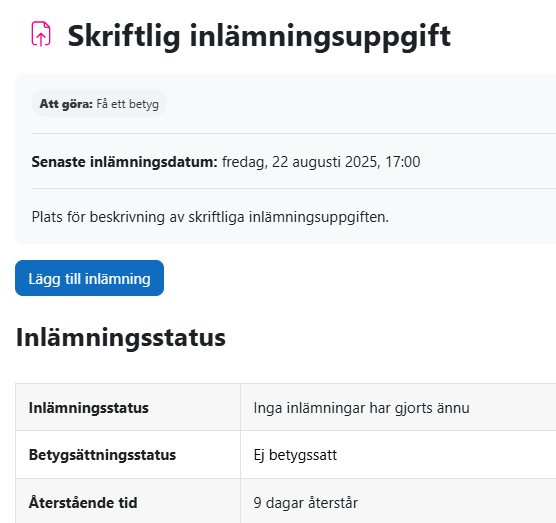556x523 pixels.
Task: Select the Inlämningsstatus row label in table
Action: coord(89,408)
